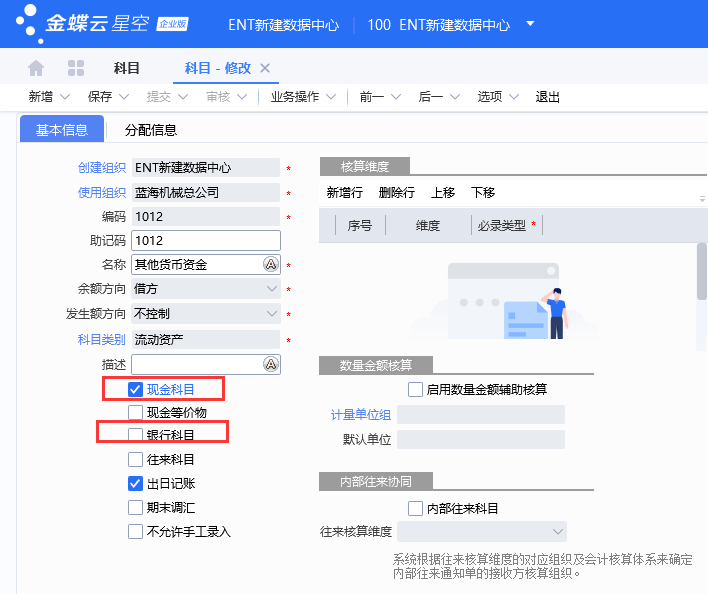Close the 科目 - 修改 tab
Screen dimensions: 708x594
coord(265,68)
